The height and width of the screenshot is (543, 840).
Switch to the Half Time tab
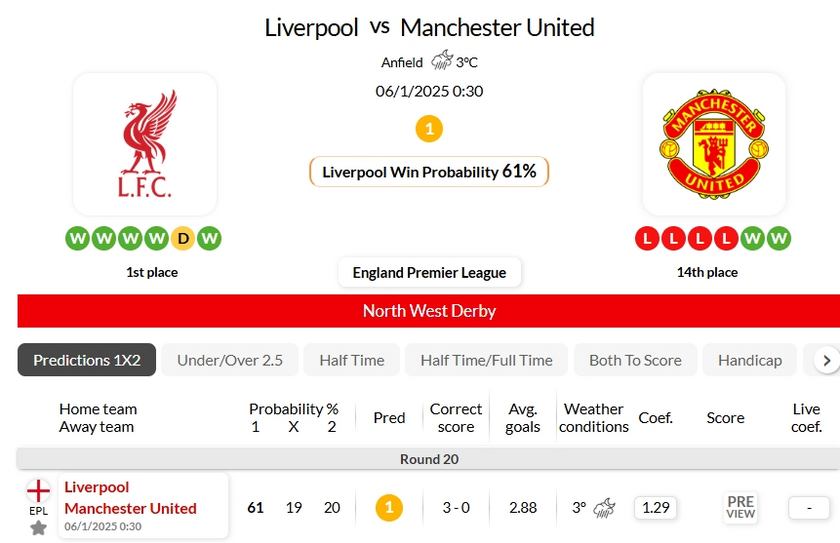coord(352,360)
